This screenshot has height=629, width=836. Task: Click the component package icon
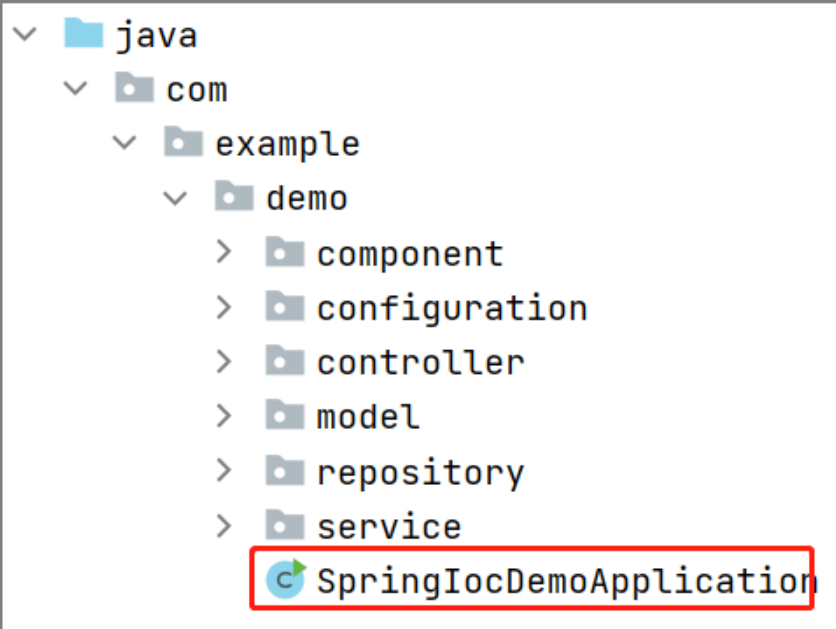(284, 252)
